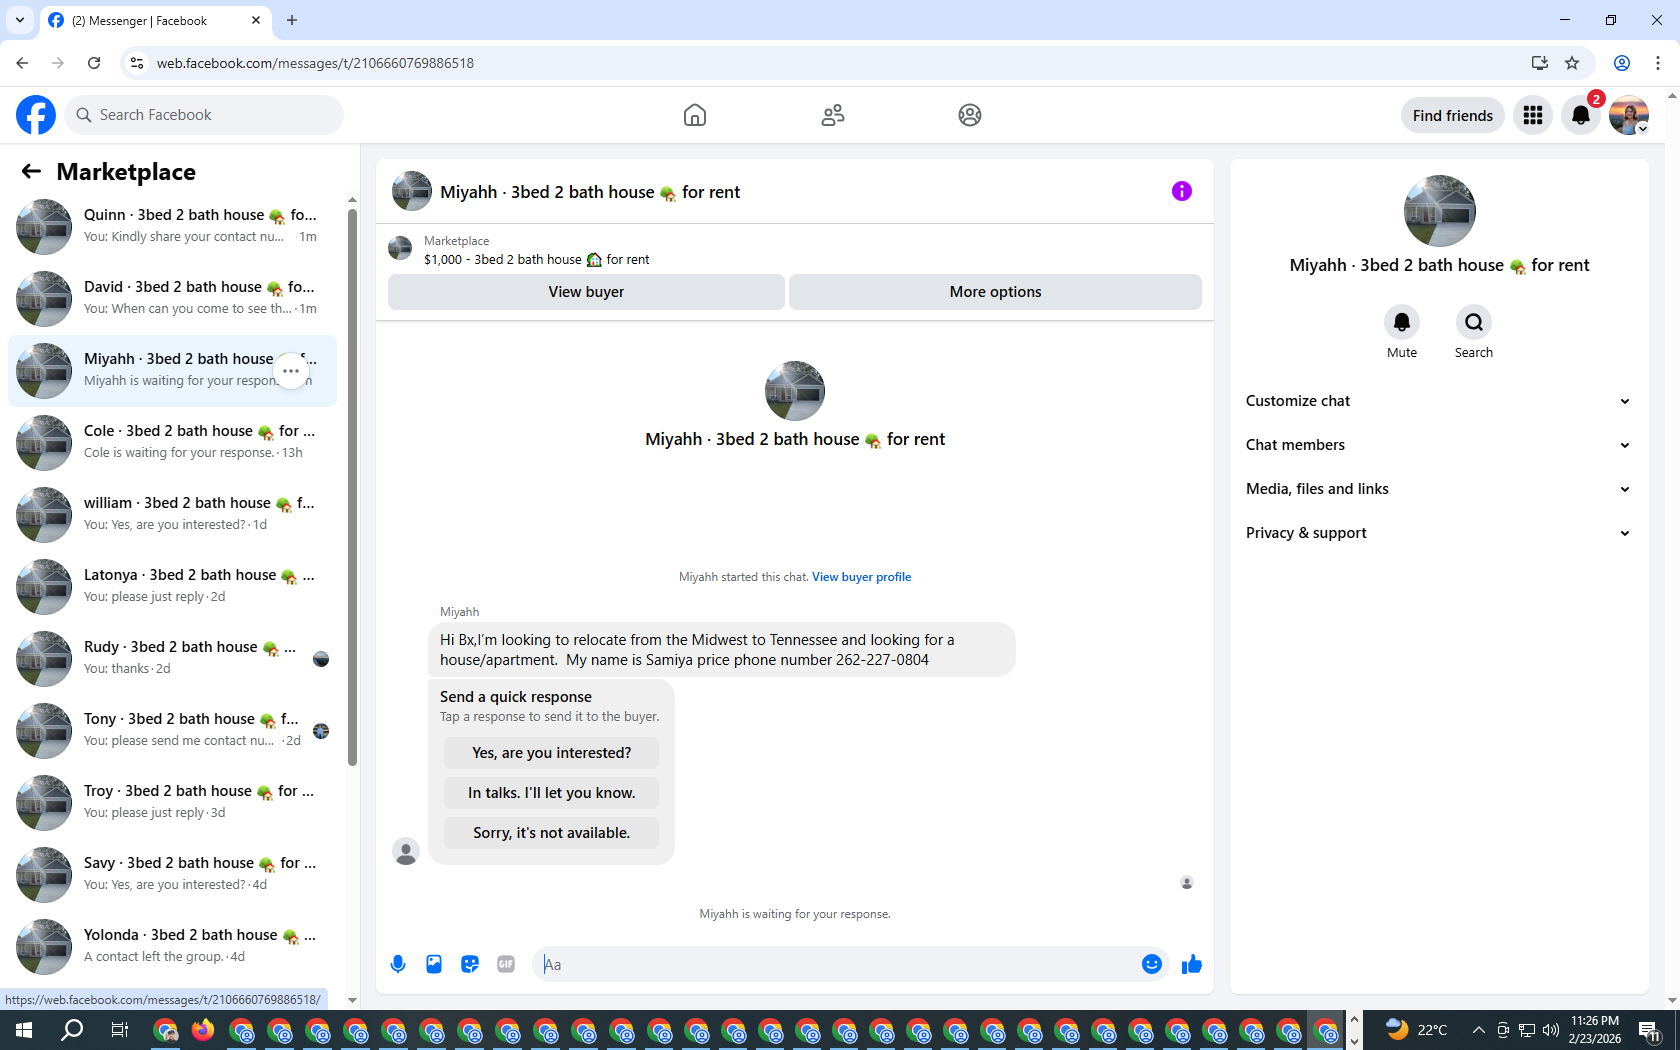Show hidden system tray icons
The width and height of the screenshot is (1680, 1050).
click(1478, 1030)
